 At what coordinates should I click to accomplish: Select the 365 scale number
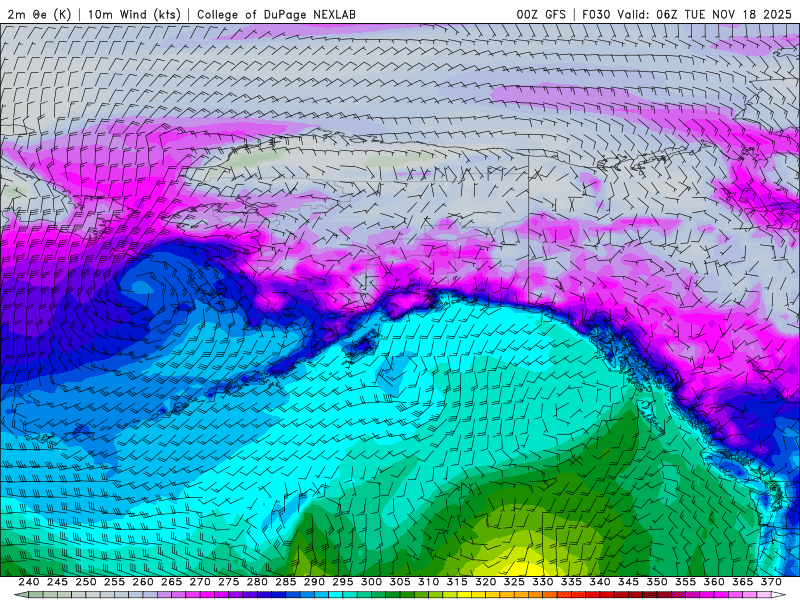coord(743,582)
